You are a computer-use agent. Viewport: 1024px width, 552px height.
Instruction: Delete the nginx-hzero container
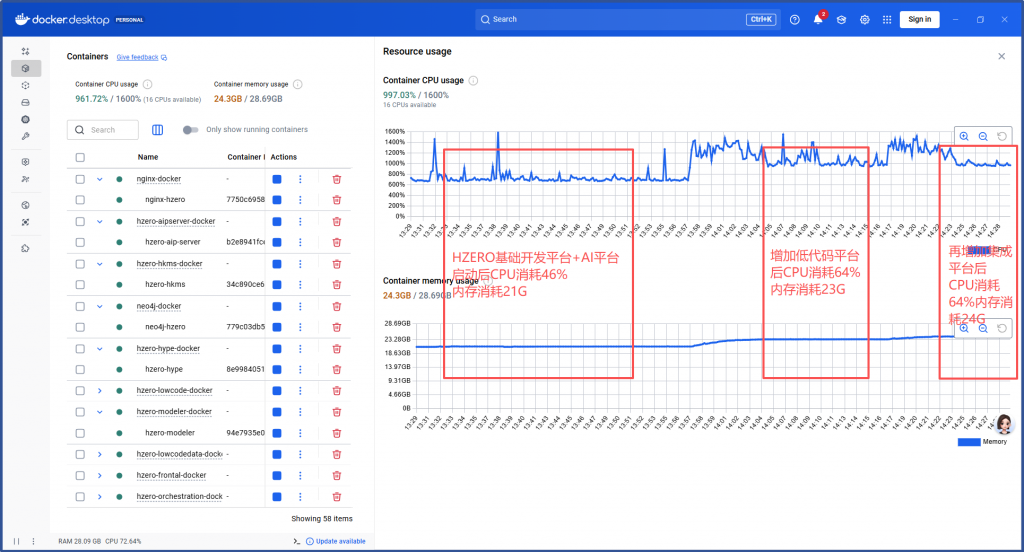[x=337, y=200]
